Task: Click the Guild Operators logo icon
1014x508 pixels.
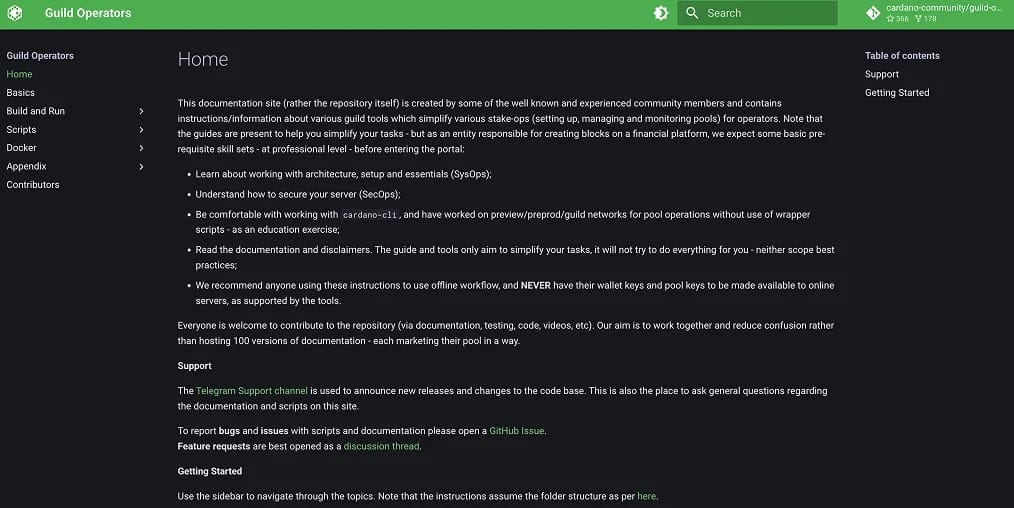Action: tap(15, 13)
